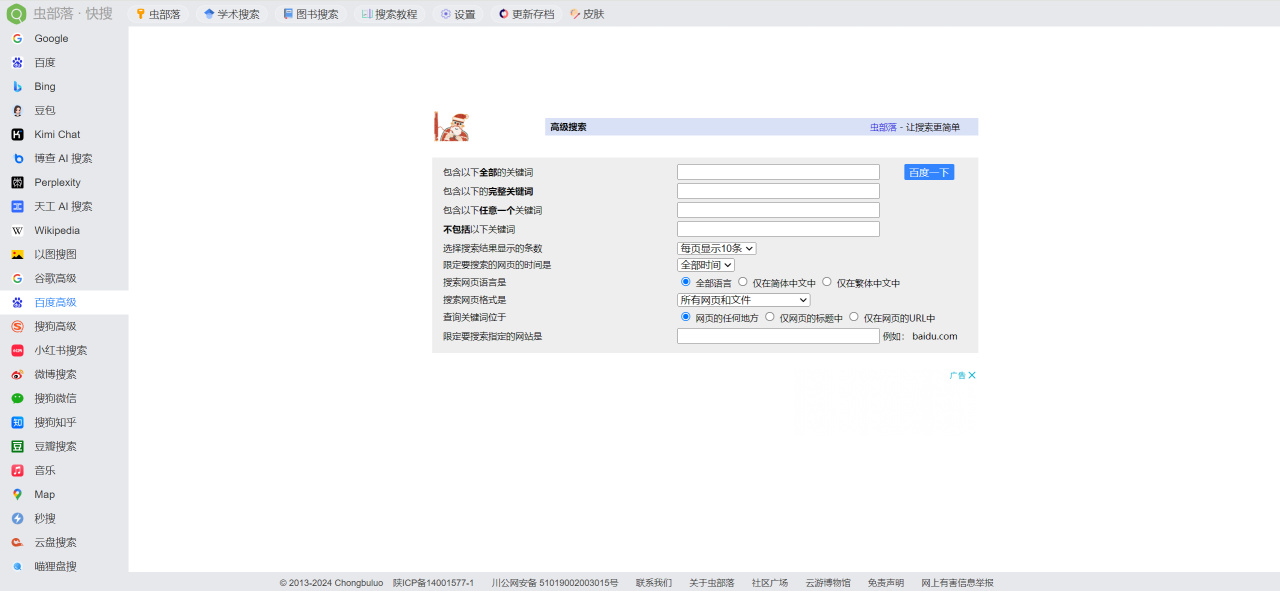Open 图书搜索 top menu item

(x=310, y=14)
